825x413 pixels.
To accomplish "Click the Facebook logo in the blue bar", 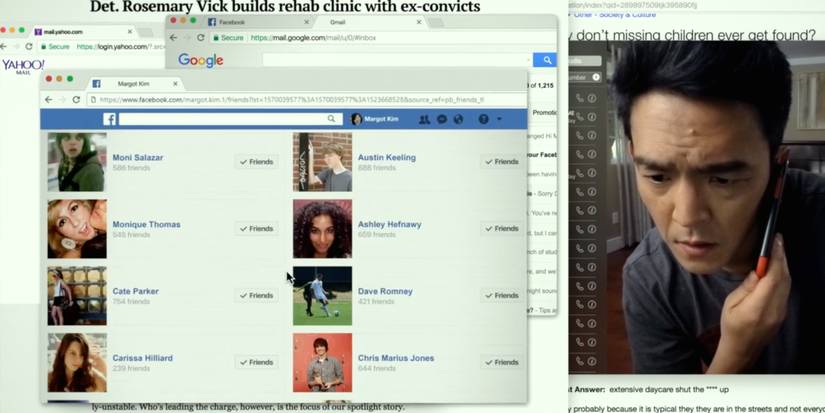I will click(x=110, y=119).
